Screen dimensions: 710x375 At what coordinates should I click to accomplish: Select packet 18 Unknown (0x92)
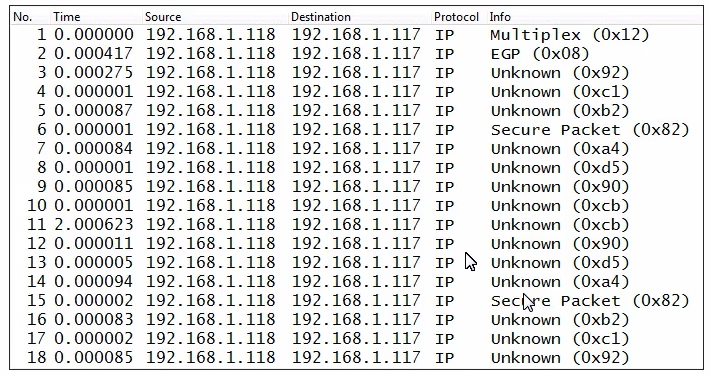(x=356, y=358)
